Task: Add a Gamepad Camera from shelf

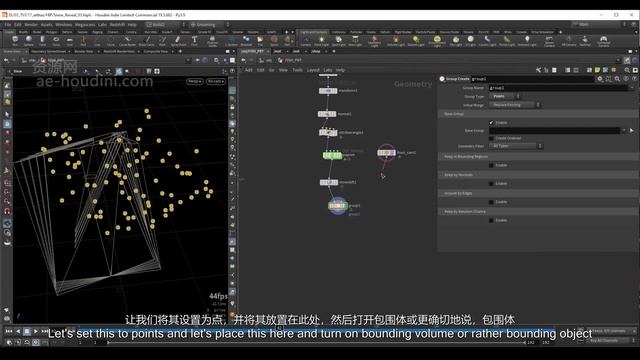Action: (x=603, y=41)
